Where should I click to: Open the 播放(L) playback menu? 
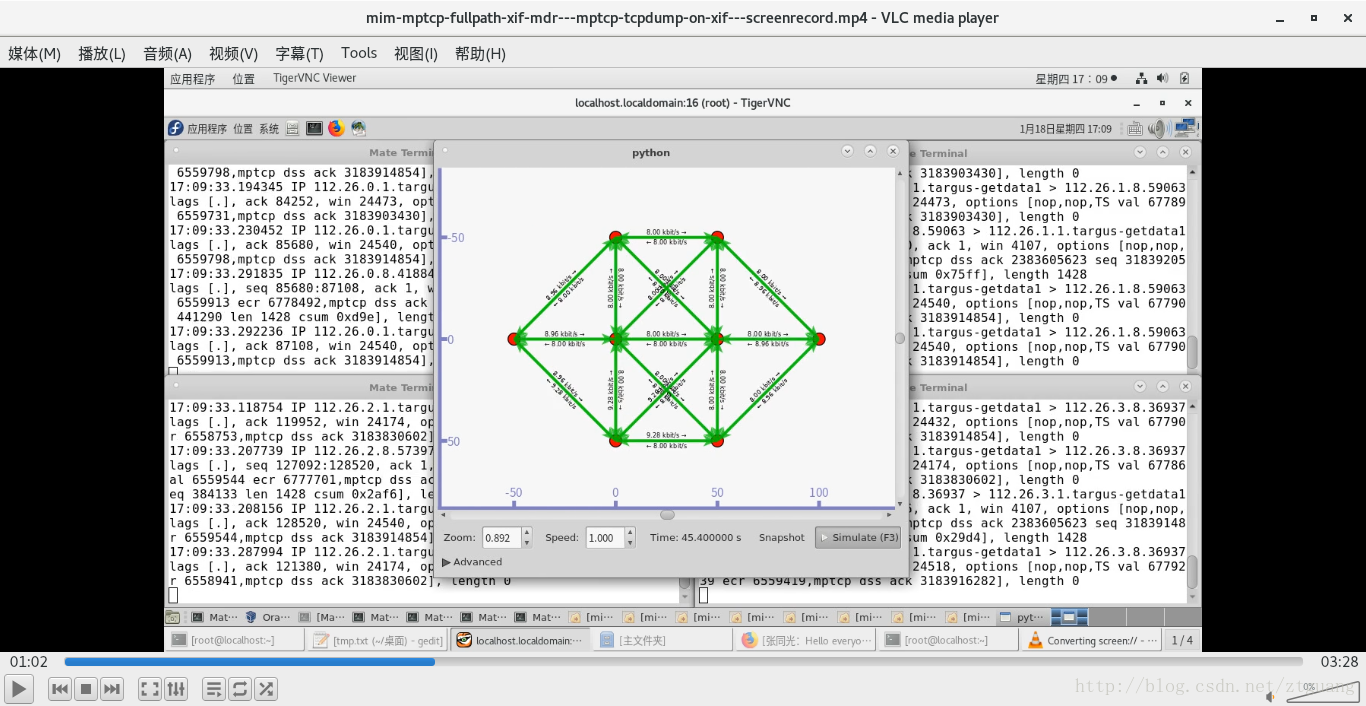click(x=102, y=54)
